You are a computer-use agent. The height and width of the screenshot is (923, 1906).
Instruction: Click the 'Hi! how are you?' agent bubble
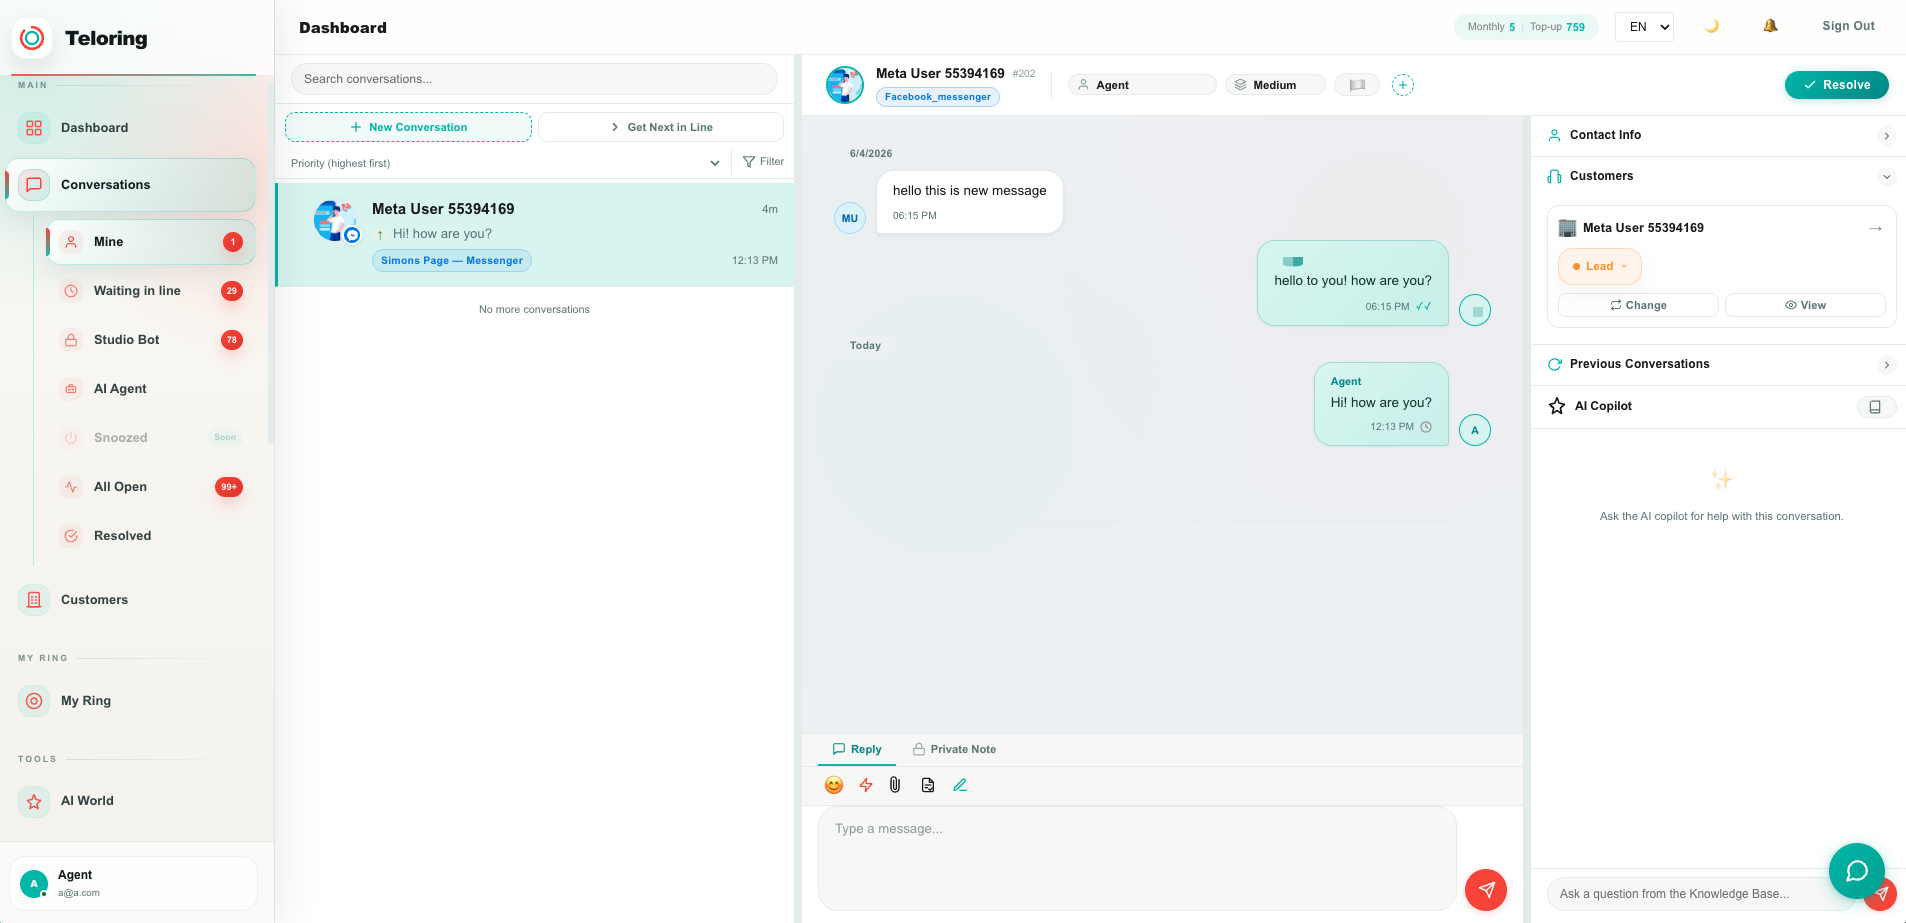[1381, 404]
